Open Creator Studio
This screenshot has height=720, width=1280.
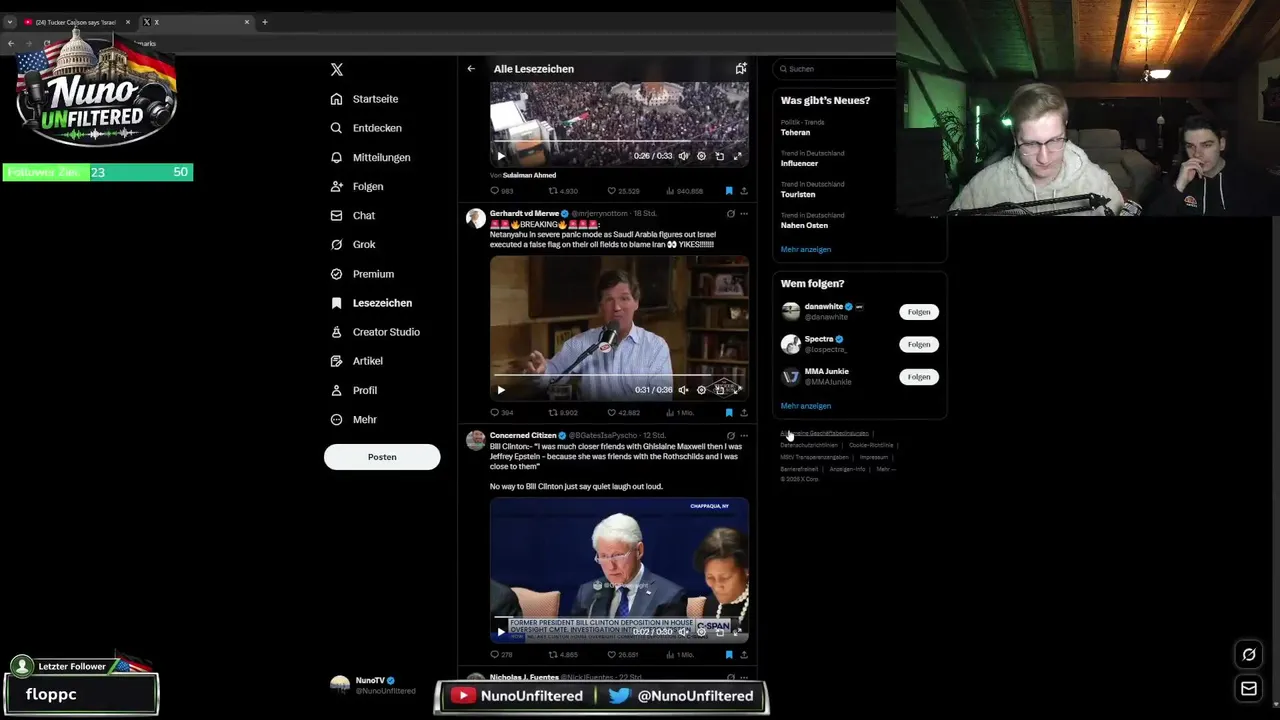(x=375, y=331)
